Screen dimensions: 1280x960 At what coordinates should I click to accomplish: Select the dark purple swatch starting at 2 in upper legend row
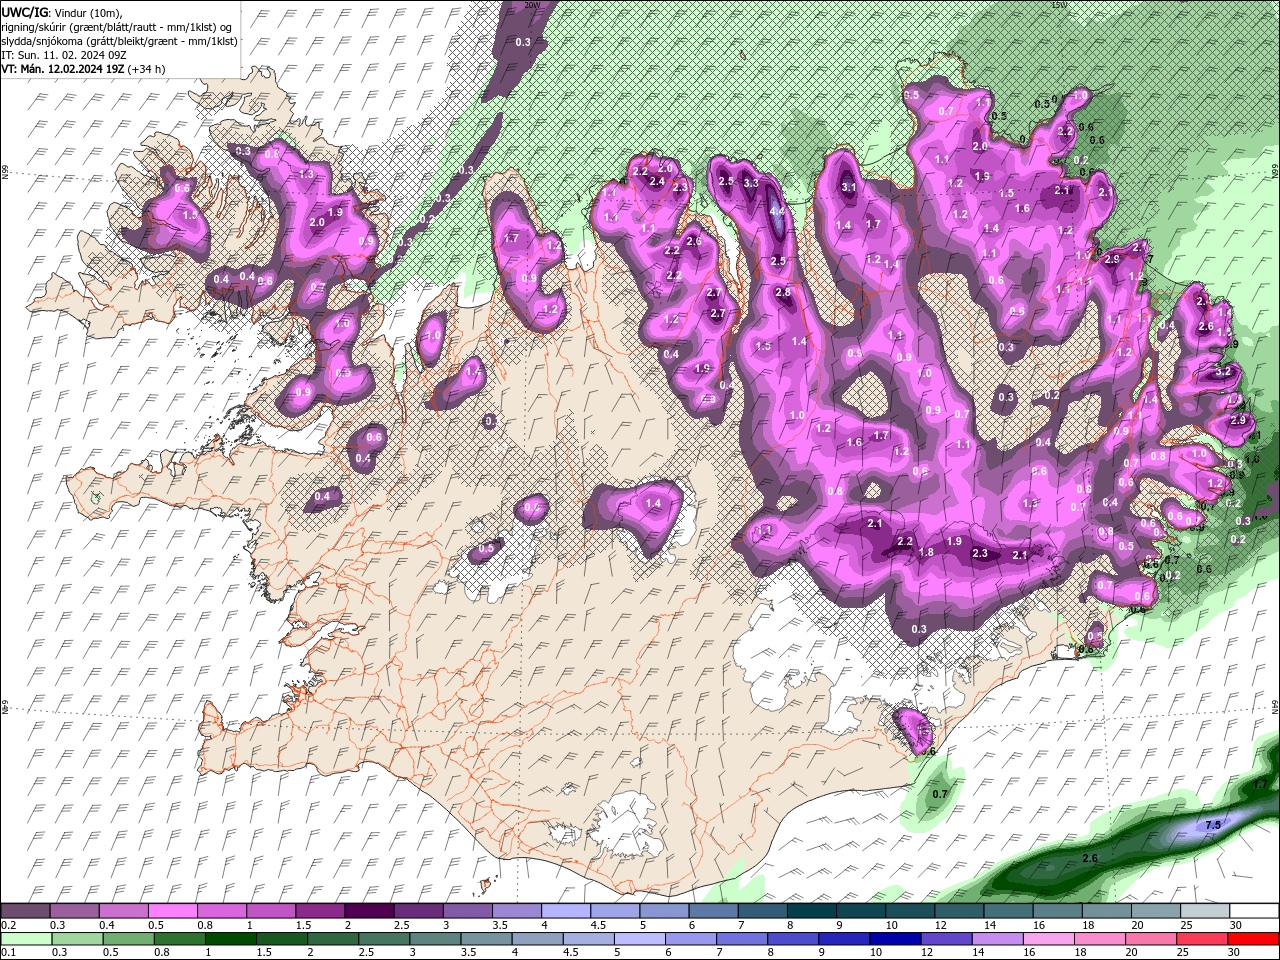[x=369, y=911]
